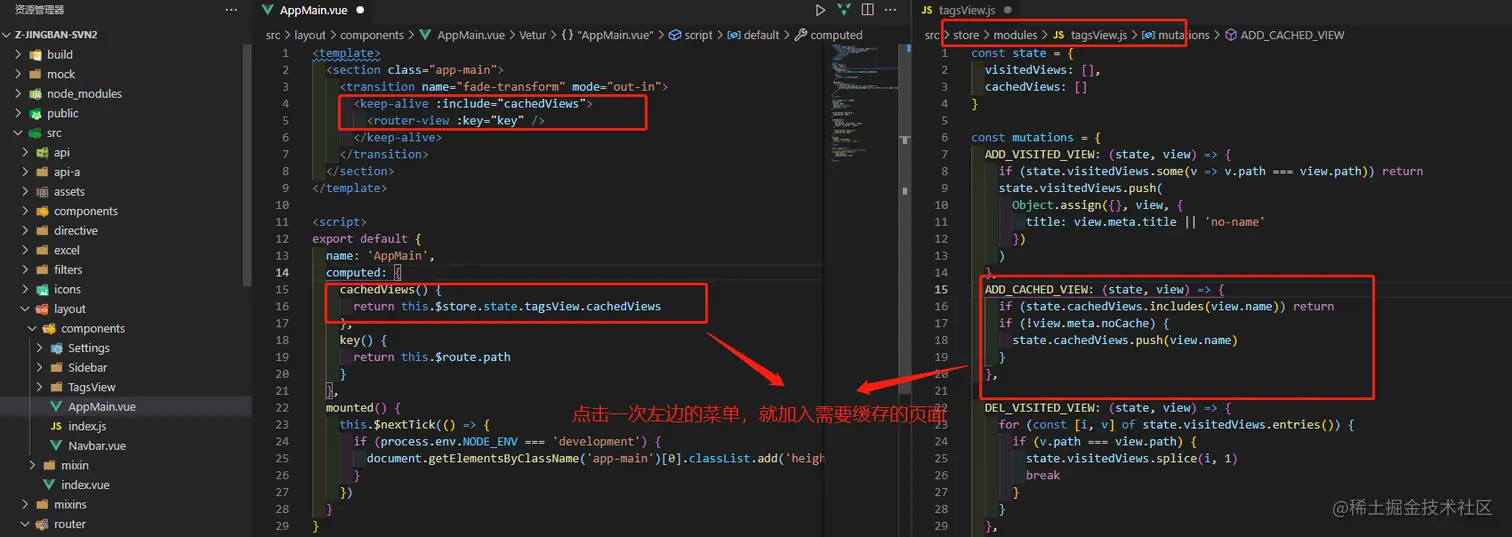
Task: Switch to the AppMain.vue editor tab
Action: 312,10
